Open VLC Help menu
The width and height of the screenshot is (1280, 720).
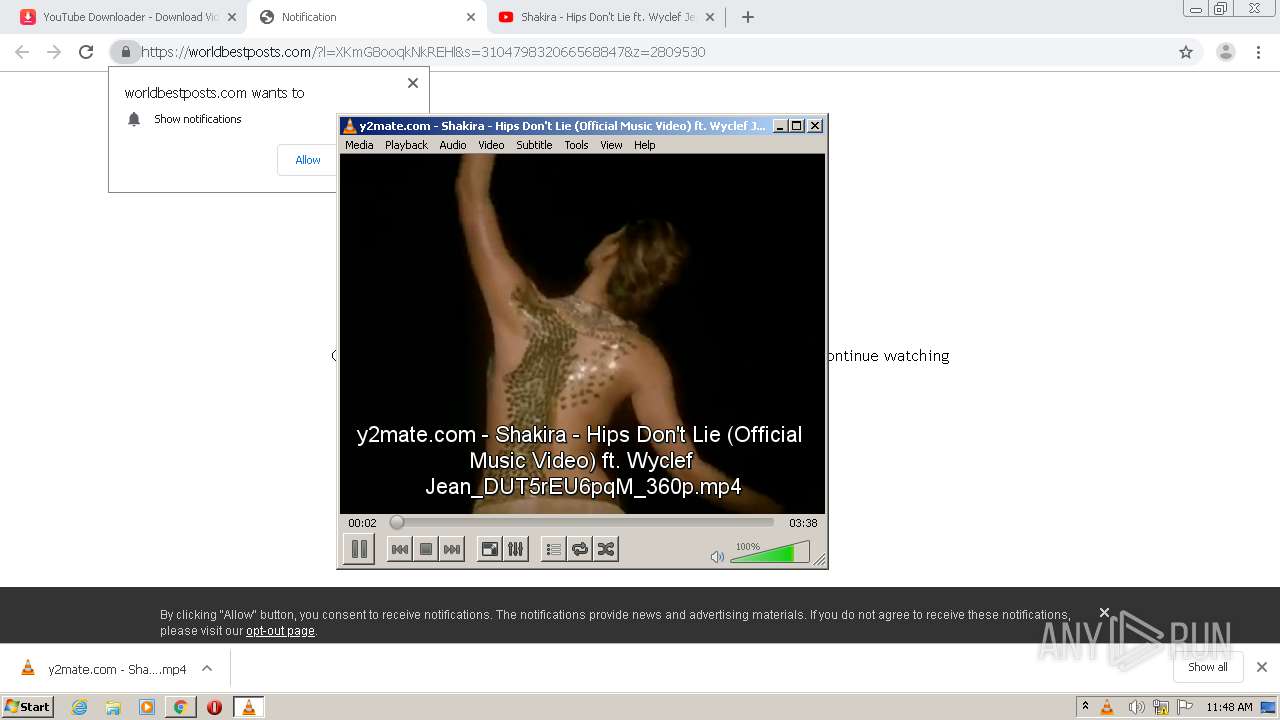tap(645, 145)
